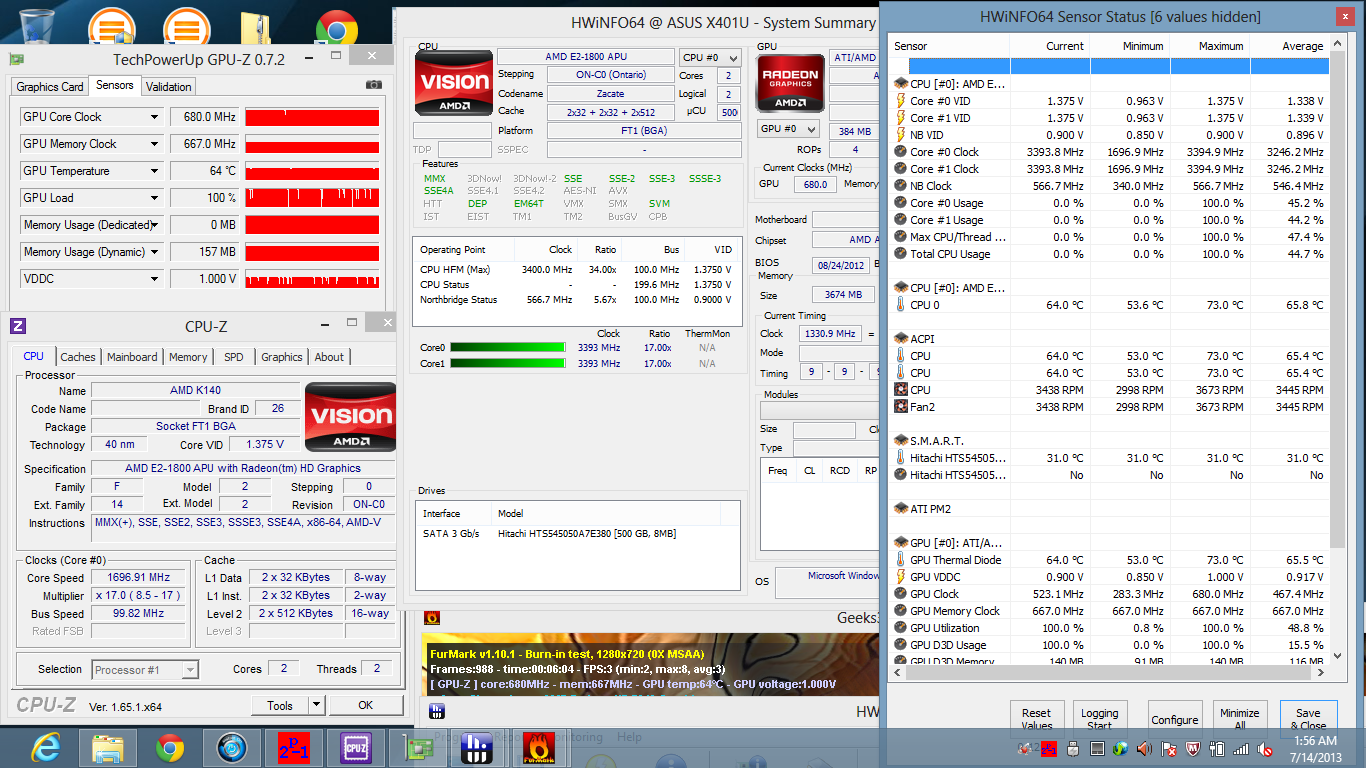Click the GPU-Z camera screenshot icon
The width and height of the screenshot is (1366, 768).
pyautogui.click(x=373, y=86)
